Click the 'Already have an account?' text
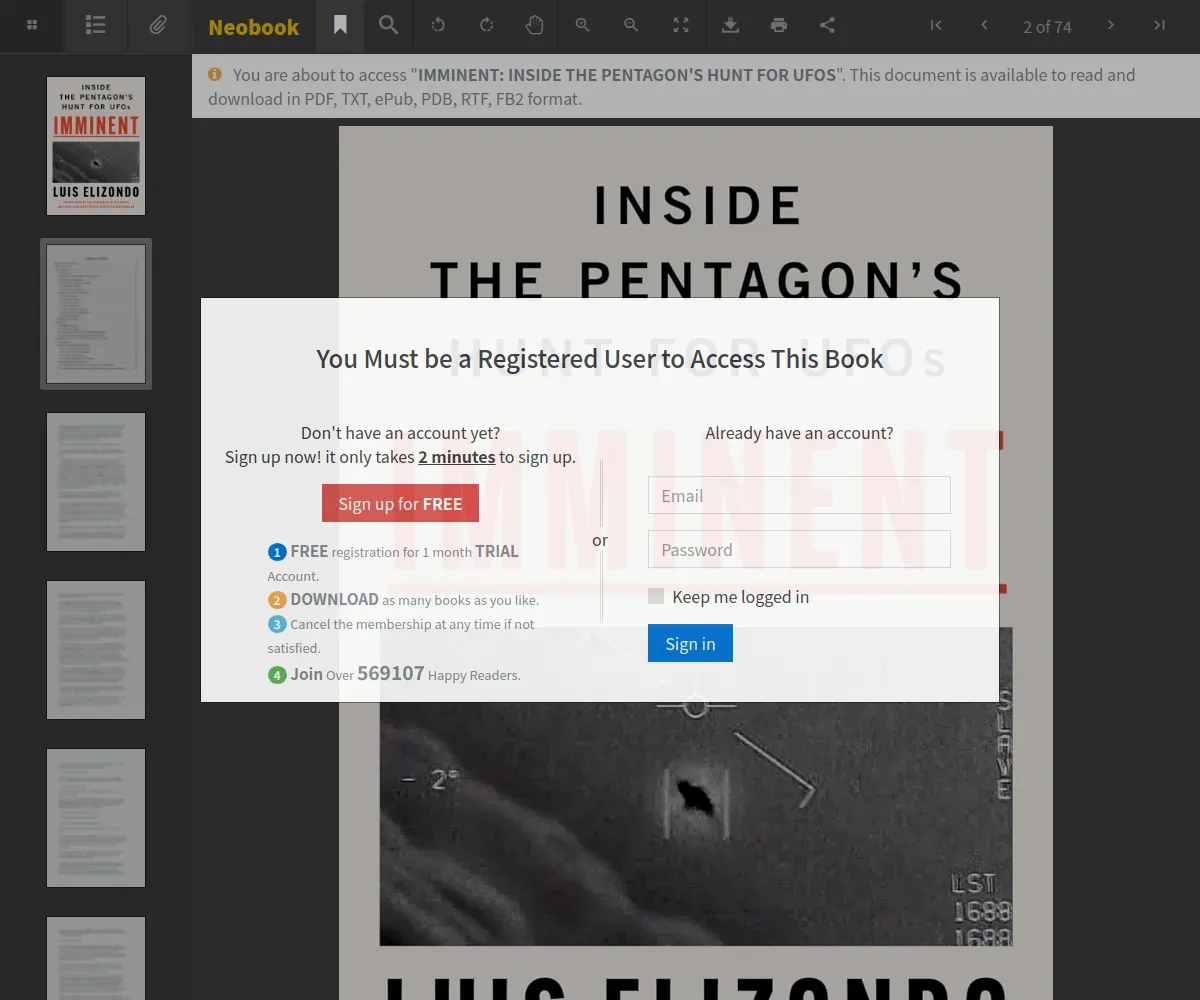This screenshot has height=1000, width=1200. pos(799,433)
